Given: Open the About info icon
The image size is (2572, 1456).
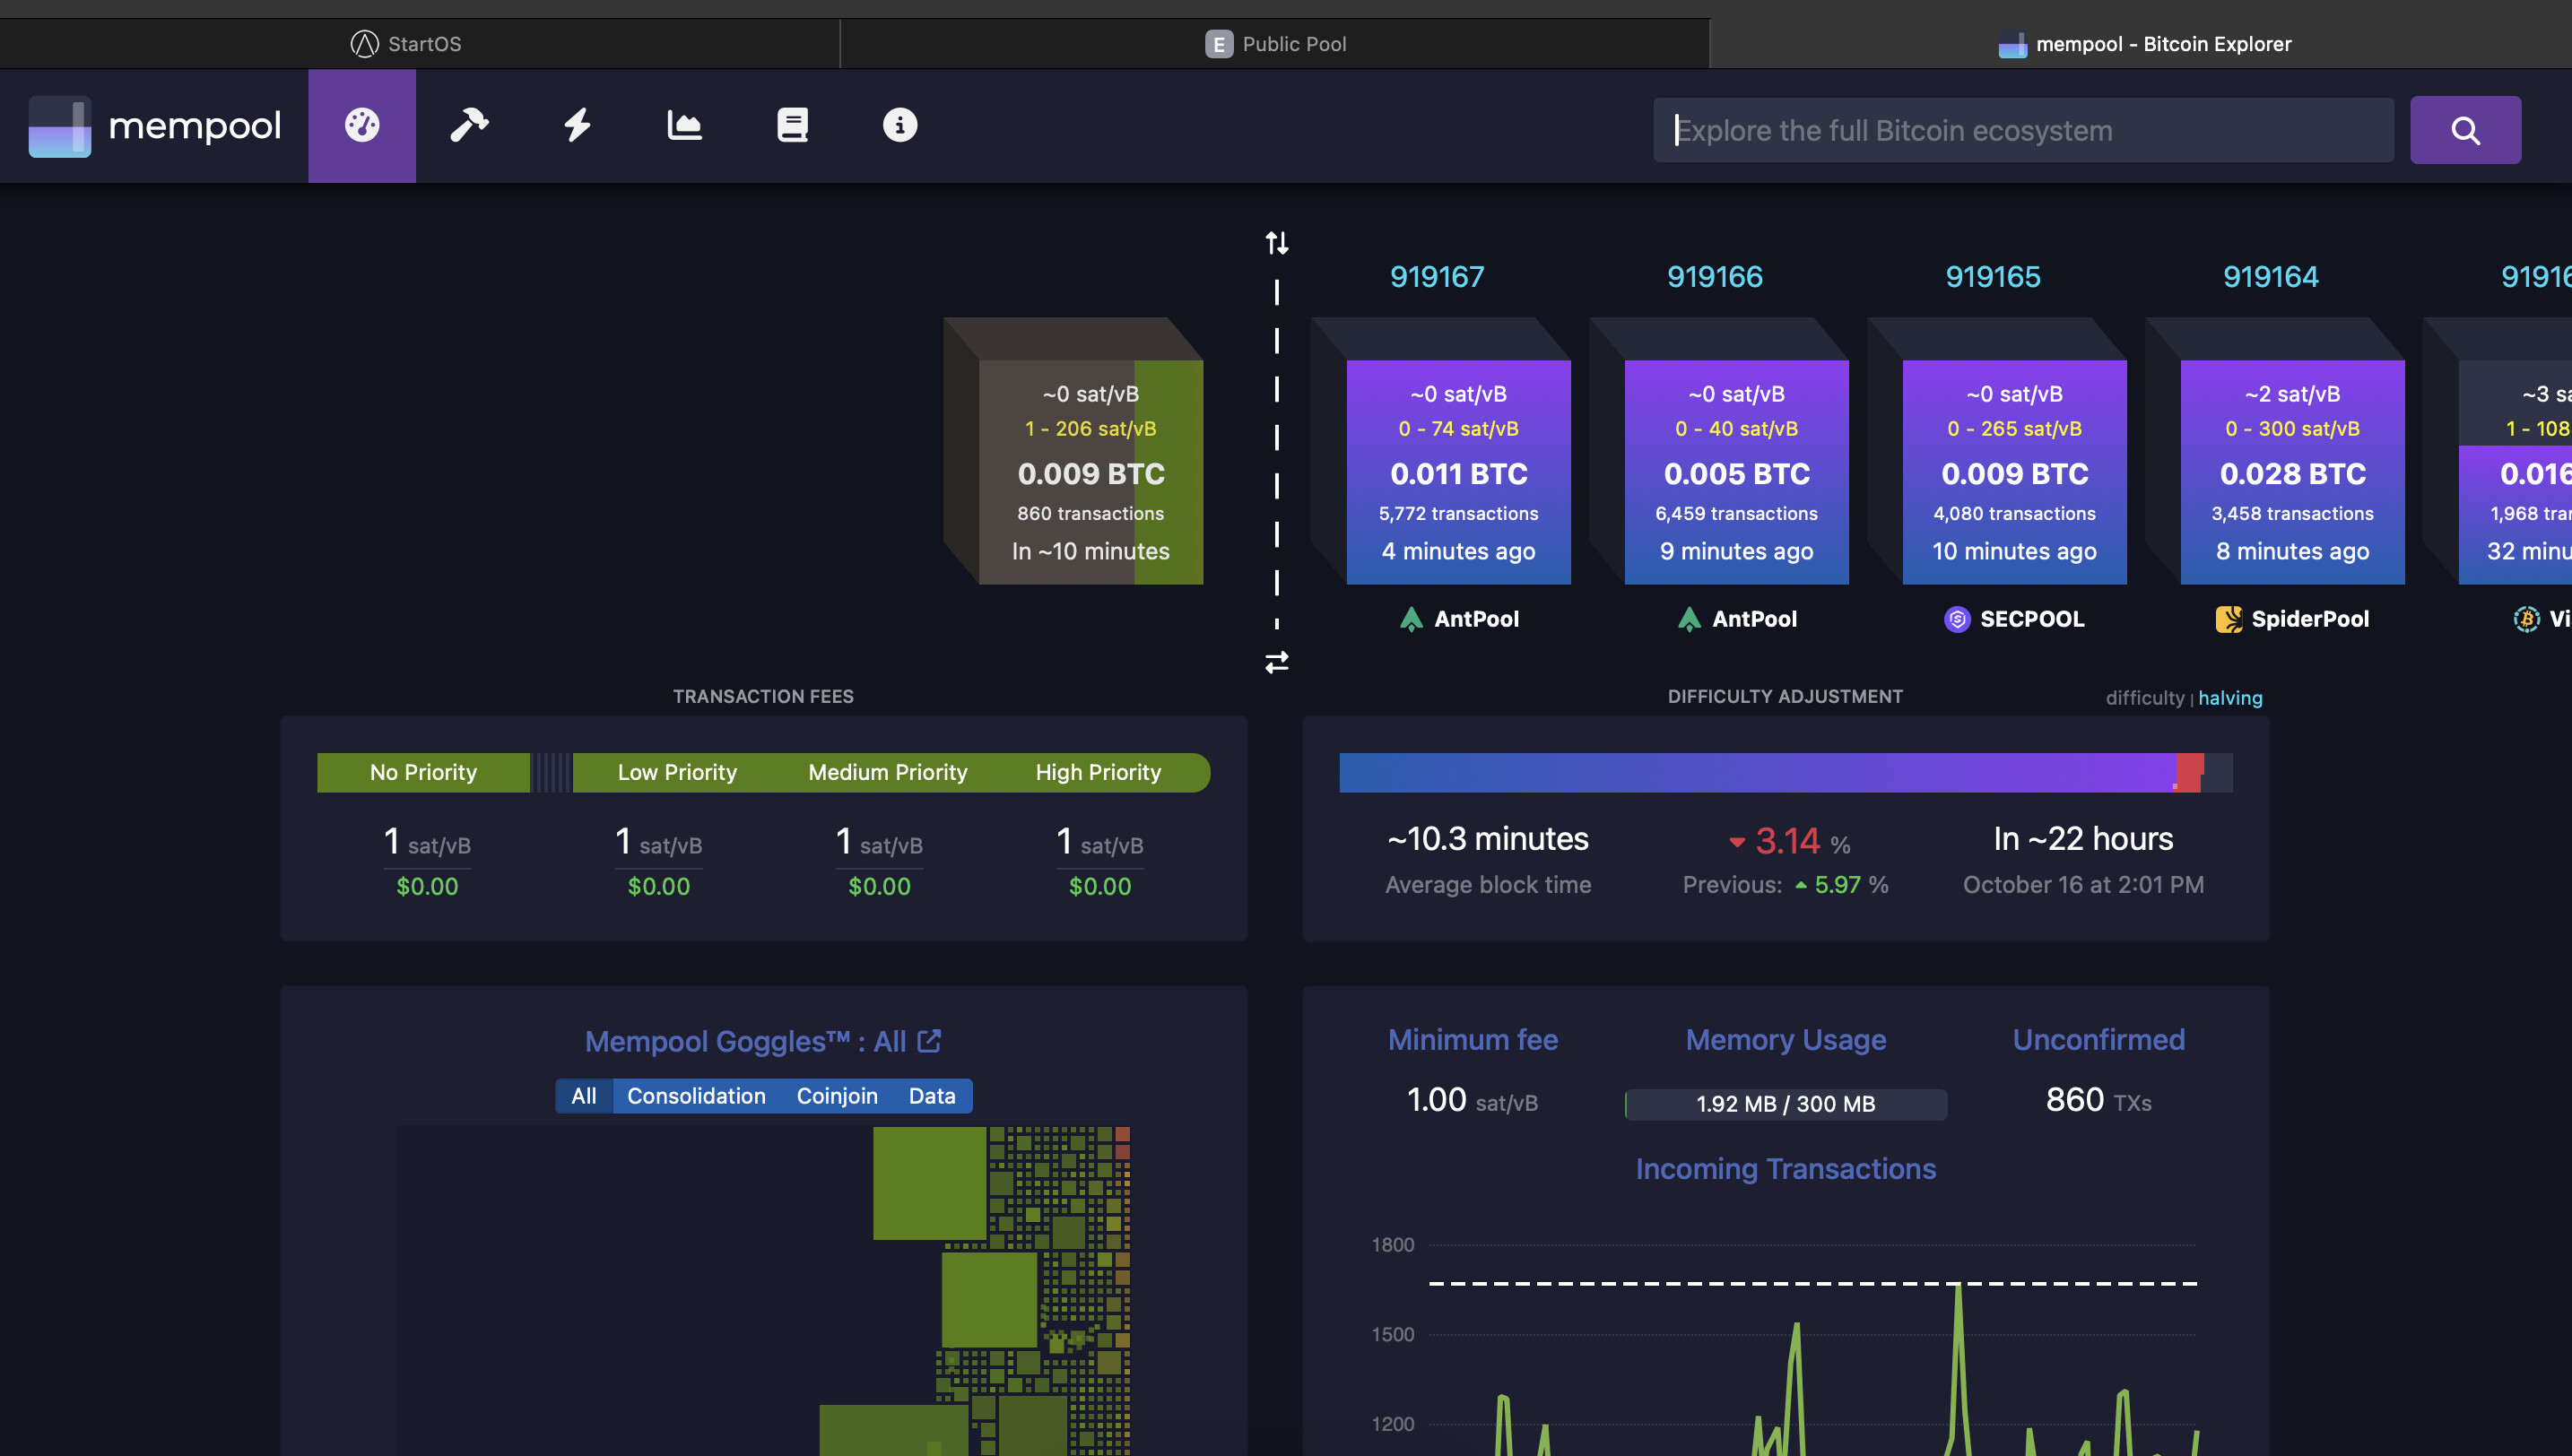Looking at the screenshot, I should pyautogui.click(x=899, y=126).
